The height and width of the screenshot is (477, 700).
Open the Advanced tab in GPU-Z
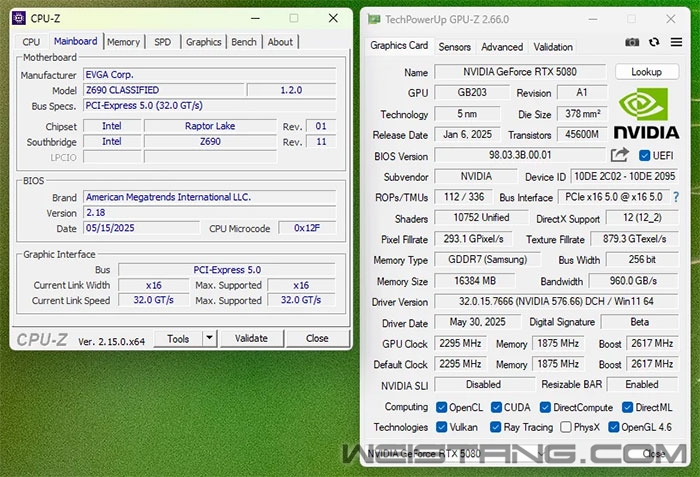pyautogui.click(x=502, y=47)
